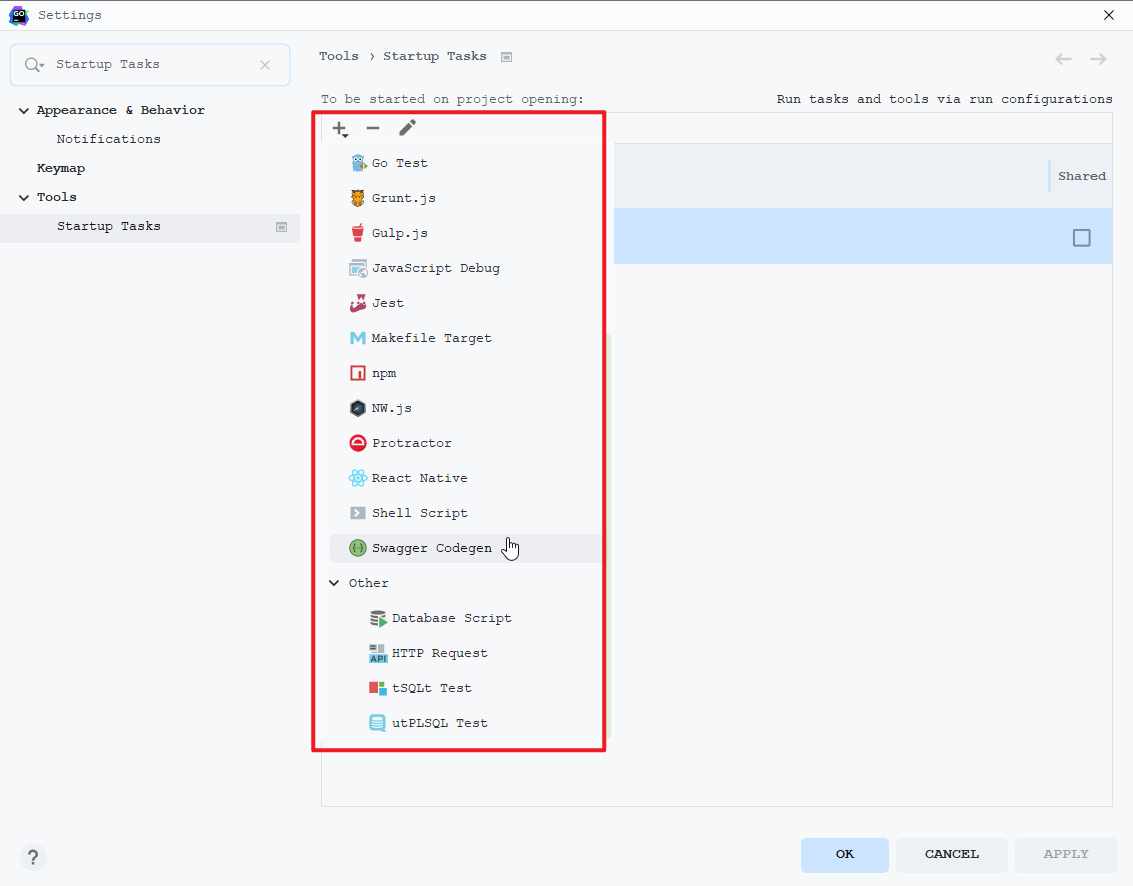Click the Add (plus) toolbar icon
The height and width of the screenshot is (886, 1133).
(340, 129)
